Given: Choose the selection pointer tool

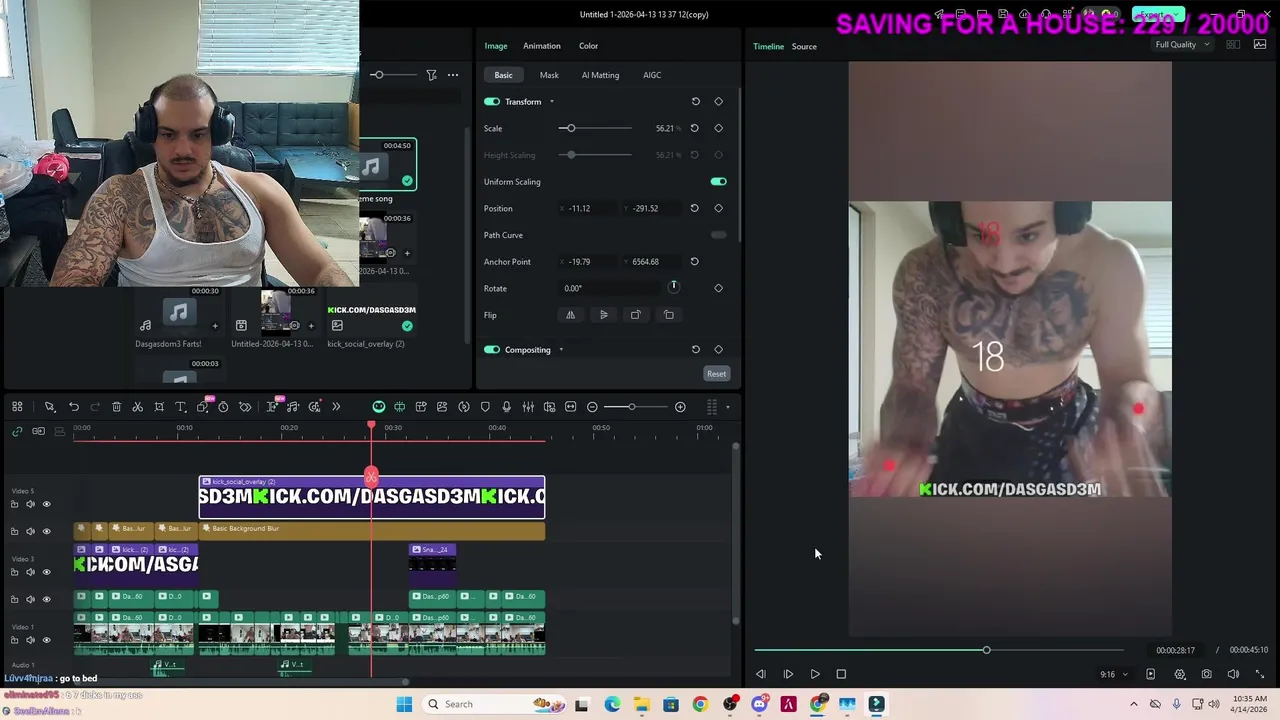Looking at the screenshot, I should 49,407.
